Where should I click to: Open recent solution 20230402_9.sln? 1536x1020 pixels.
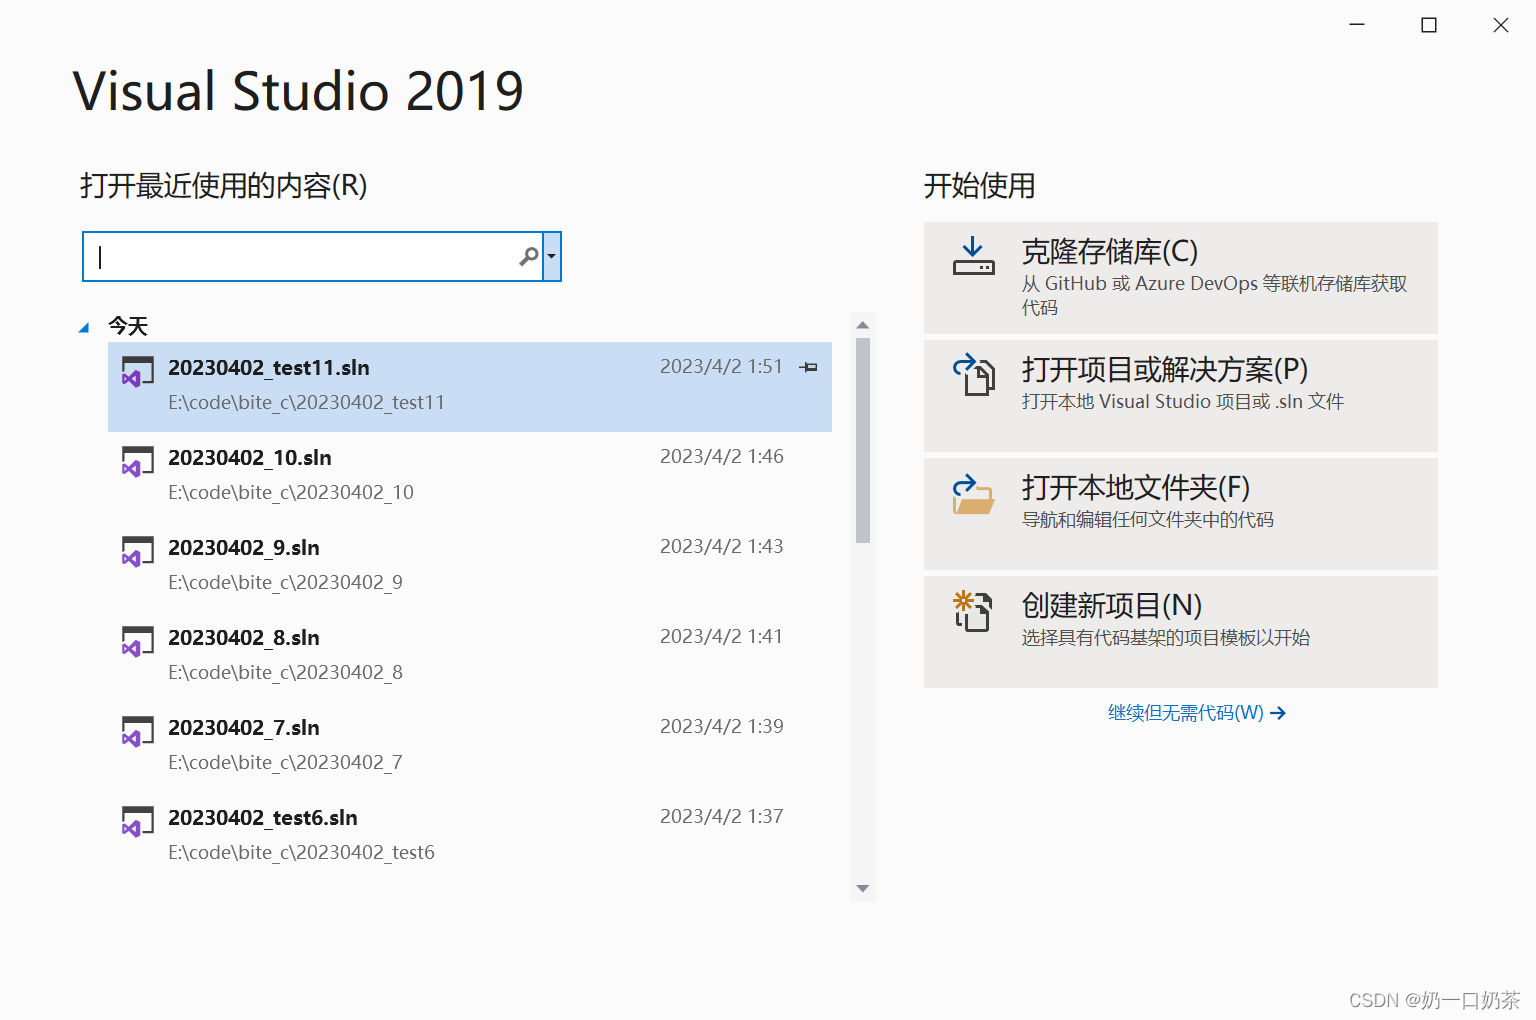click(x=244, y=548)
